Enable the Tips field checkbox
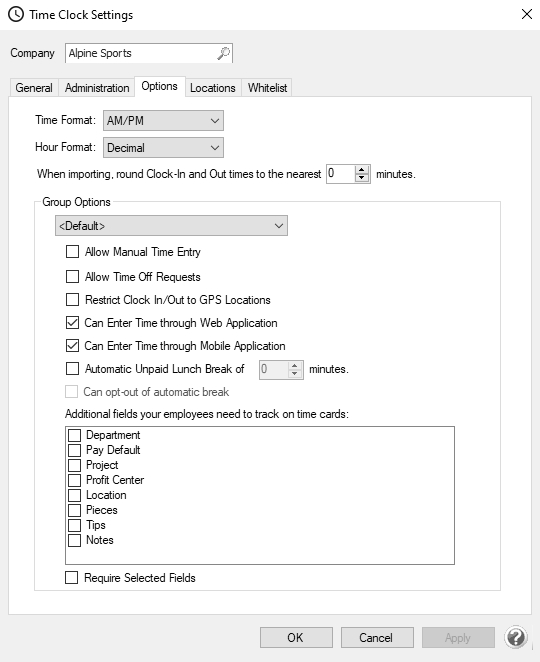The width and height of the screenshot is (540, 662). pos(74,525)
